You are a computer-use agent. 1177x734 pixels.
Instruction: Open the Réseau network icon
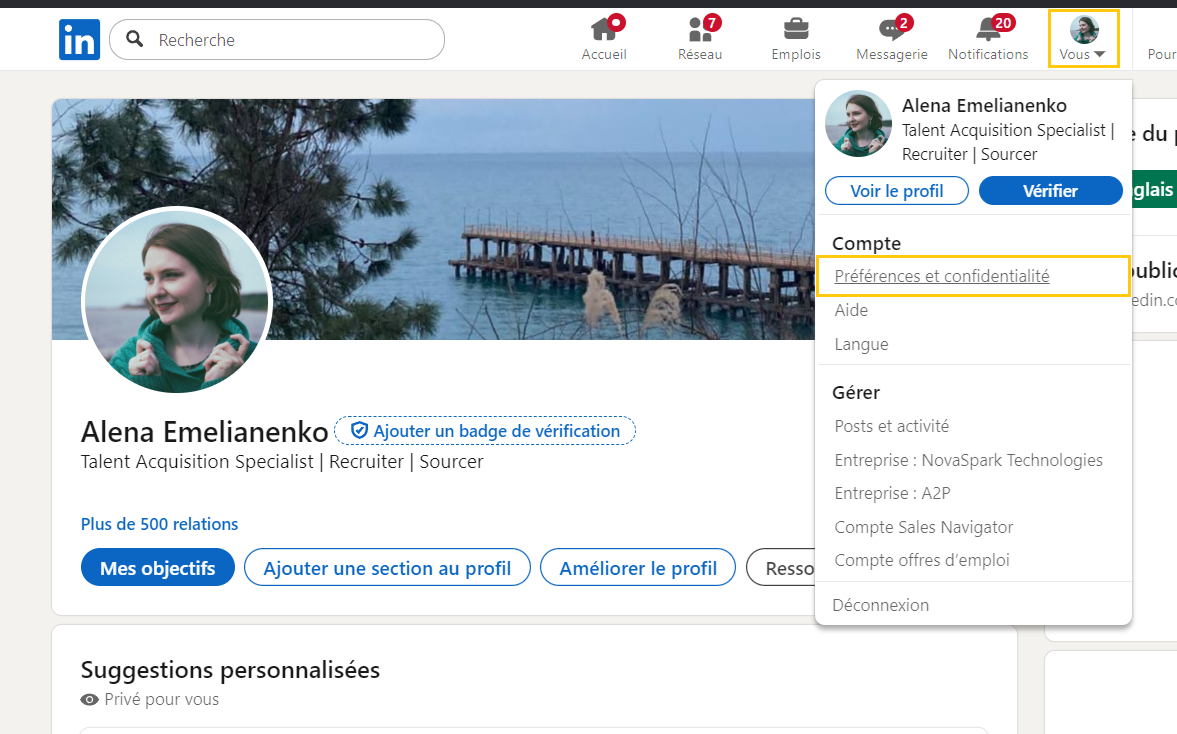(x=700, y=29)
